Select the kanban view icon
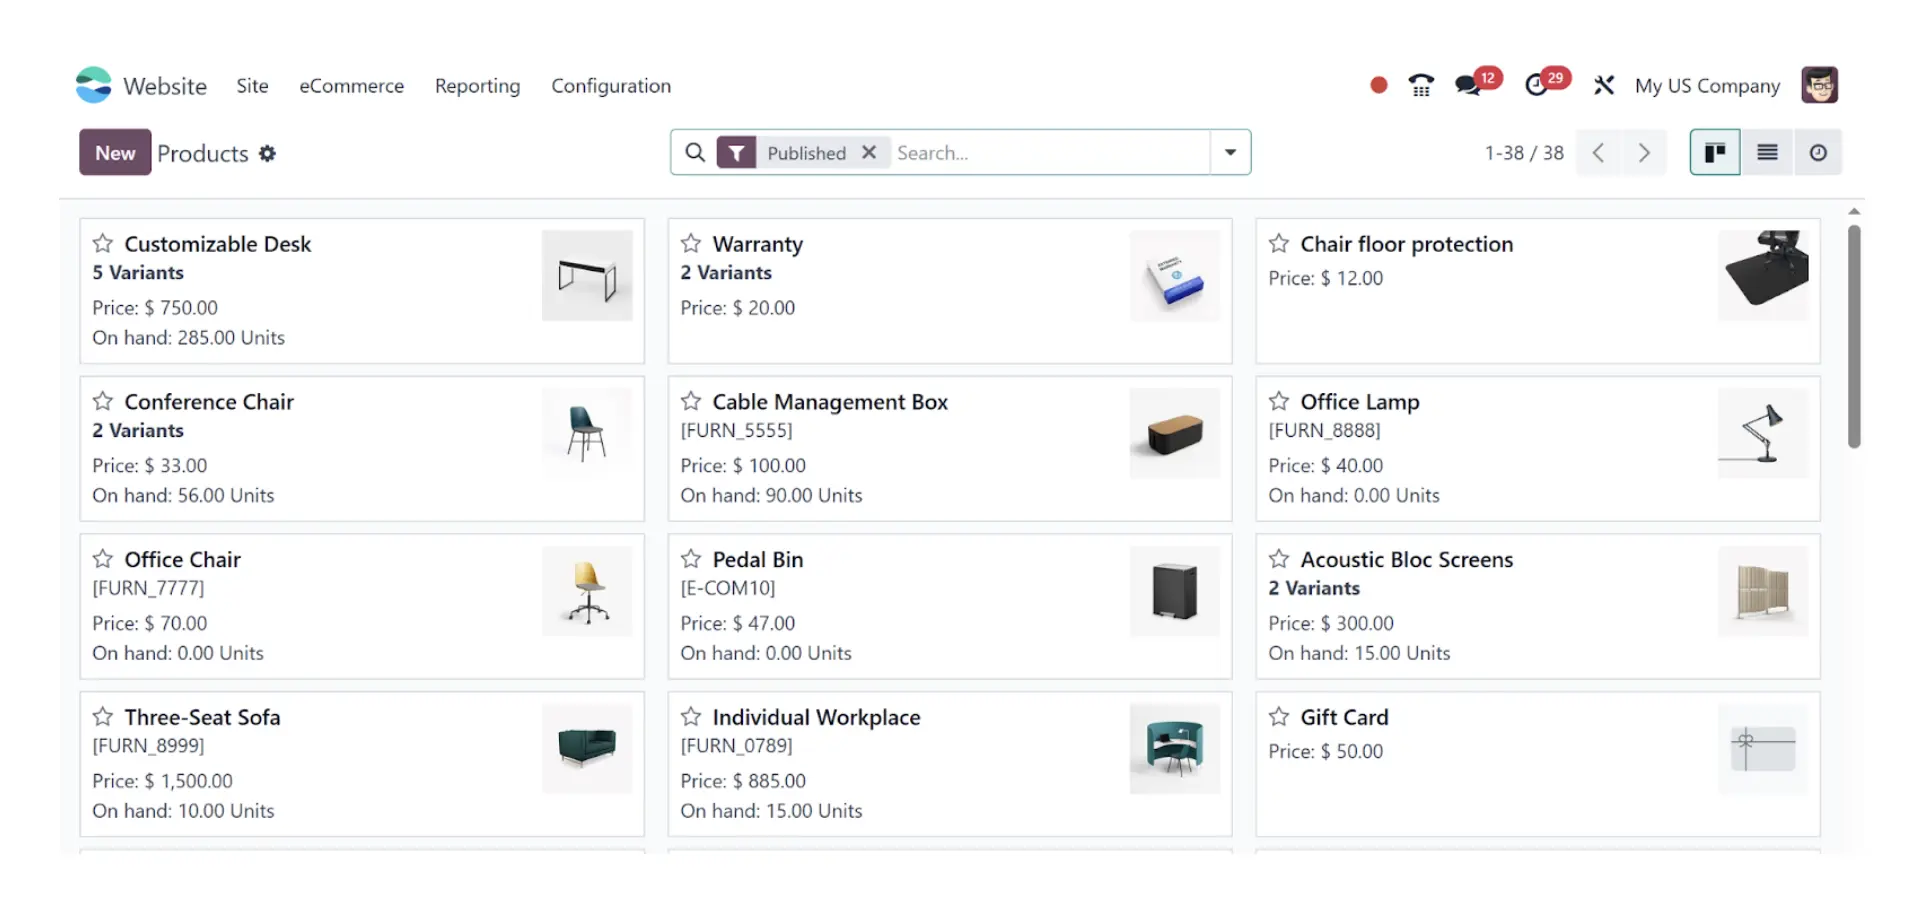 click(x=1715, y=153)
